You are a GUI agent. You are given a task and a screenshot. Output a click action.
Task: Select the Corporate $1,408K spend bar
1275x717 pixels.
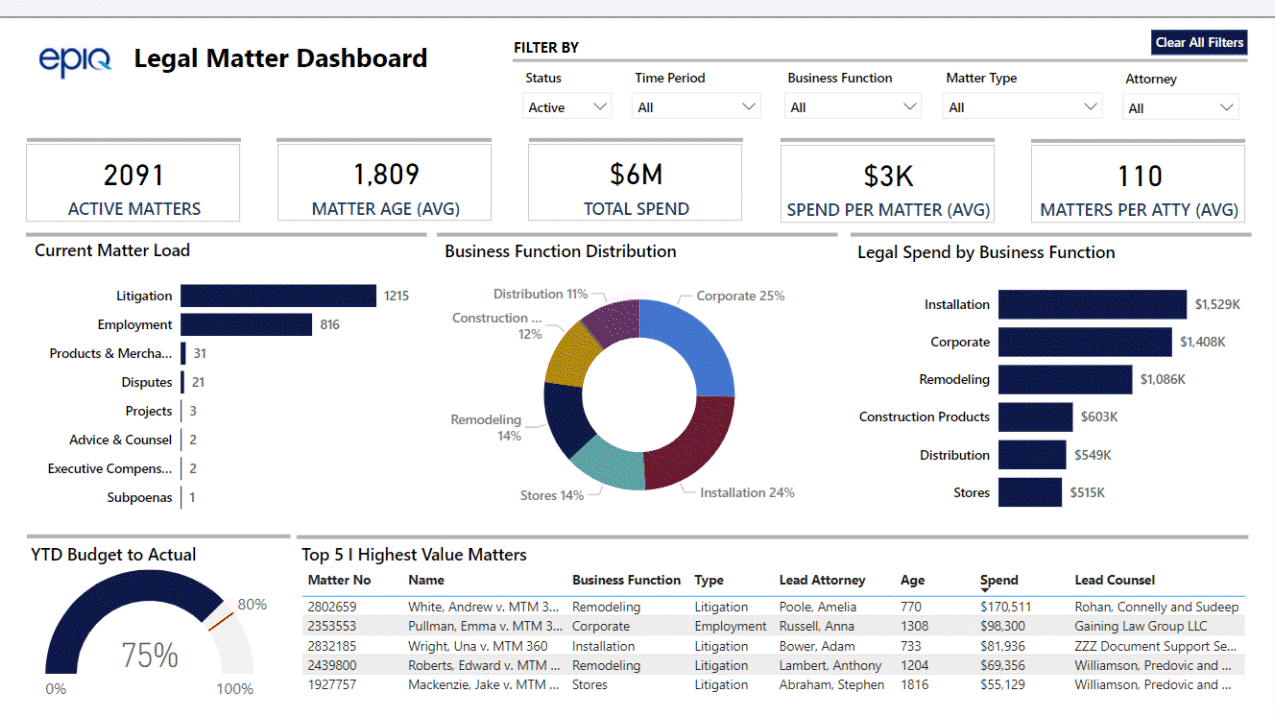pos(1085,342)
